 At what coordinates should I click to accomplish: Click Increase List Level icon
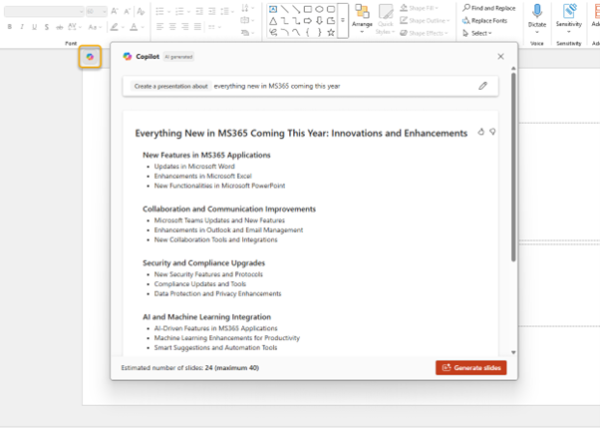[212, 11]
